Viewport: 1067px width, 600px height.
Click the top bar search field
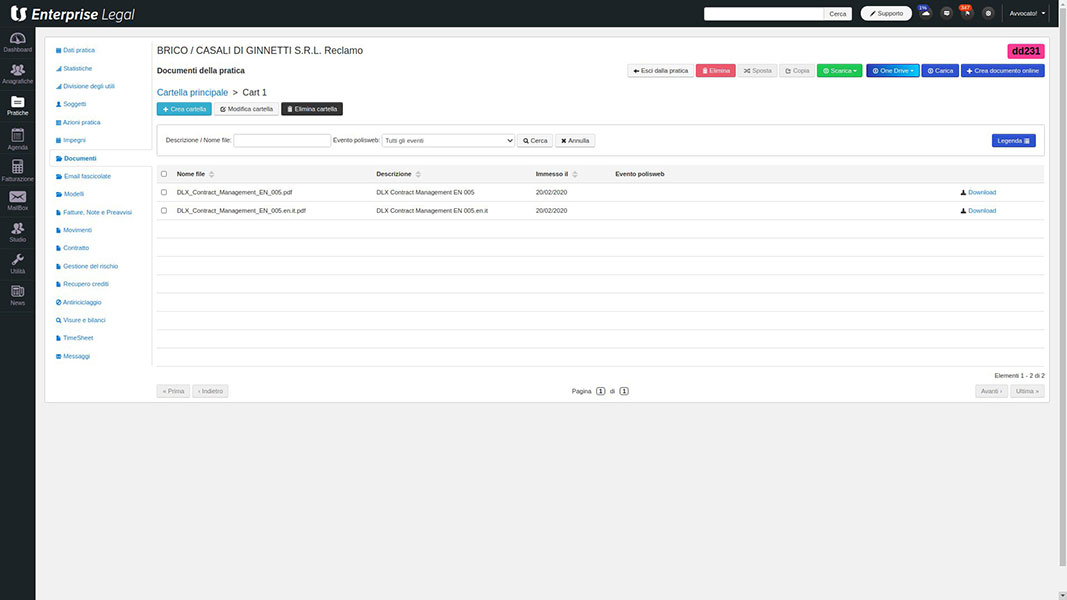tap(764, 14)
